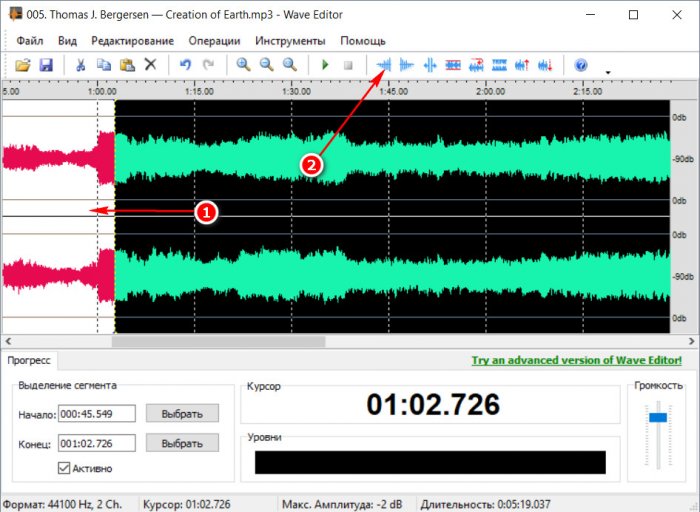Screen dimensions: 700x512
Task: Maximize the Wave Editor window
Action: click(633, 15)
